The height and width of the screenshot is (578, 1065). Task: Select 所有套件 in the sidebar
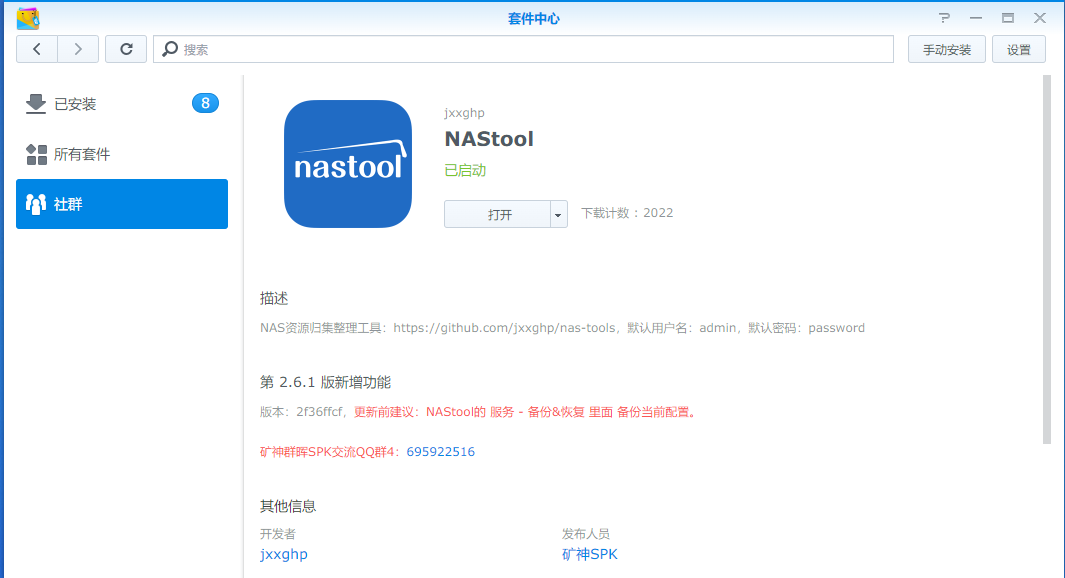tap(82, 154)
